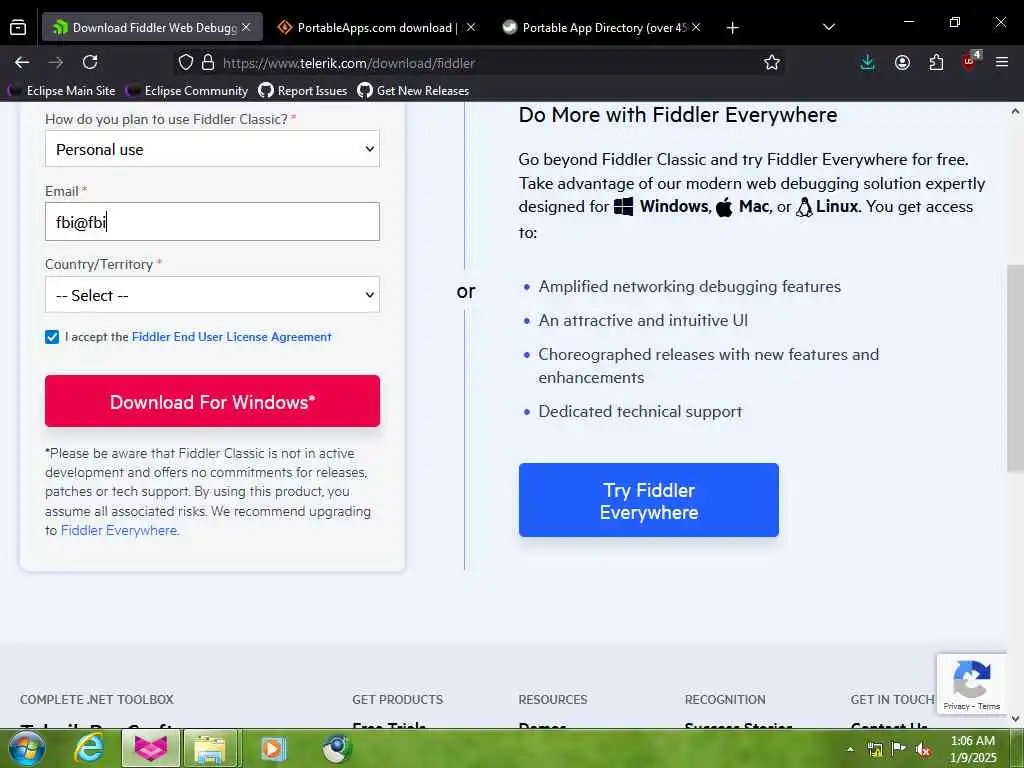This screenshot has width=1024, height=768.
Task: Bookmark this page with star icon
Action: [772, 63]
